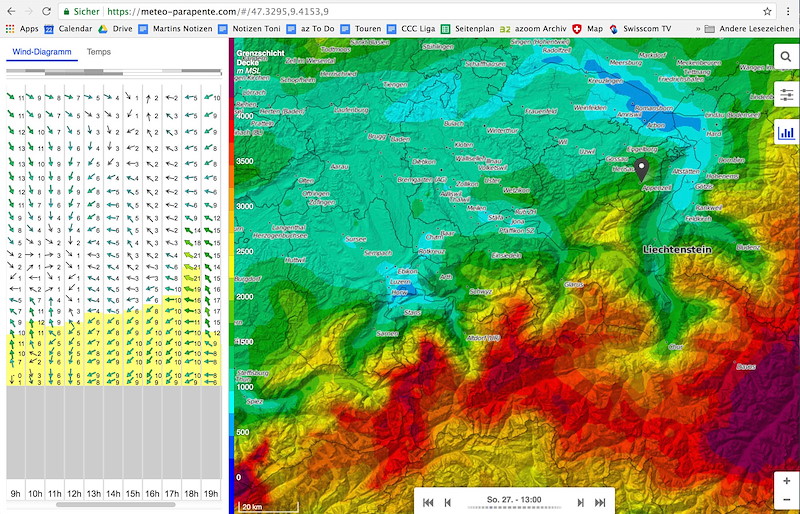Click the location pin marker near Appenzell
The width and height of the screenshot is (800, 514).
(x=641, y=169)
